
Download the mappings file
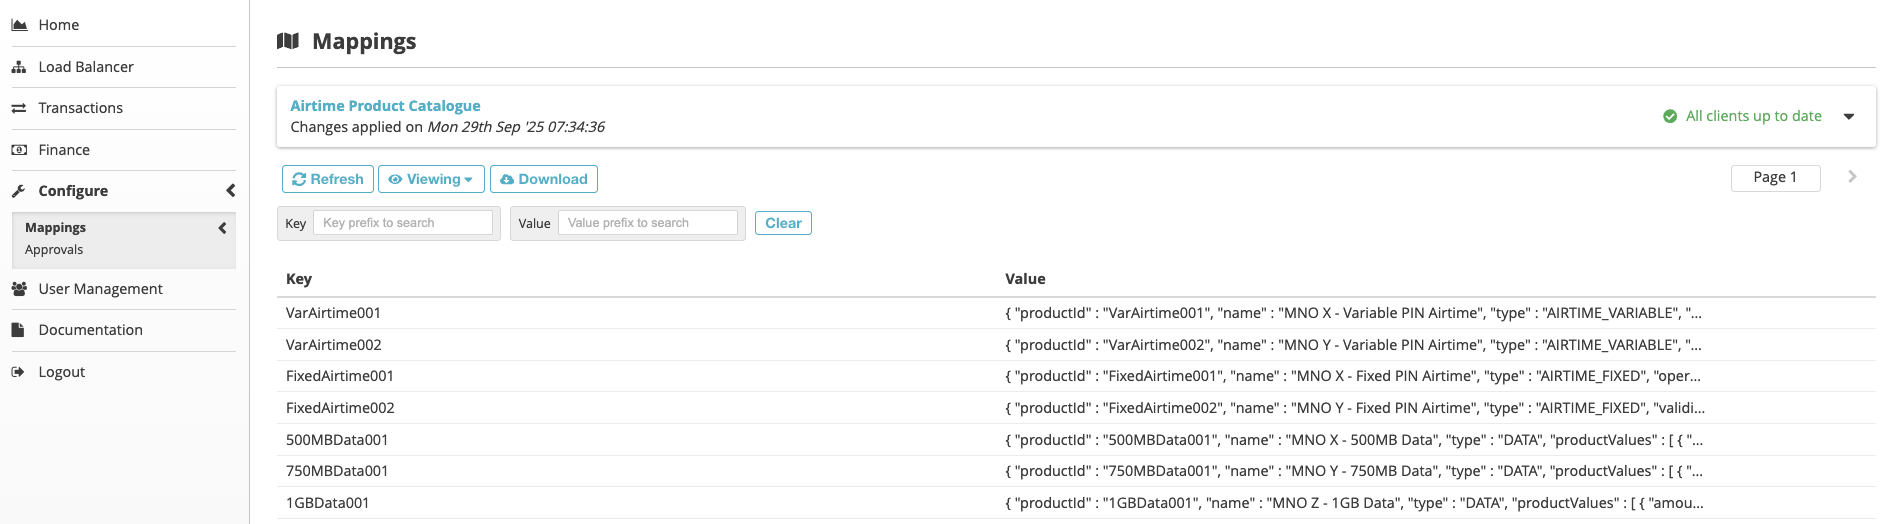coord(543,179)
